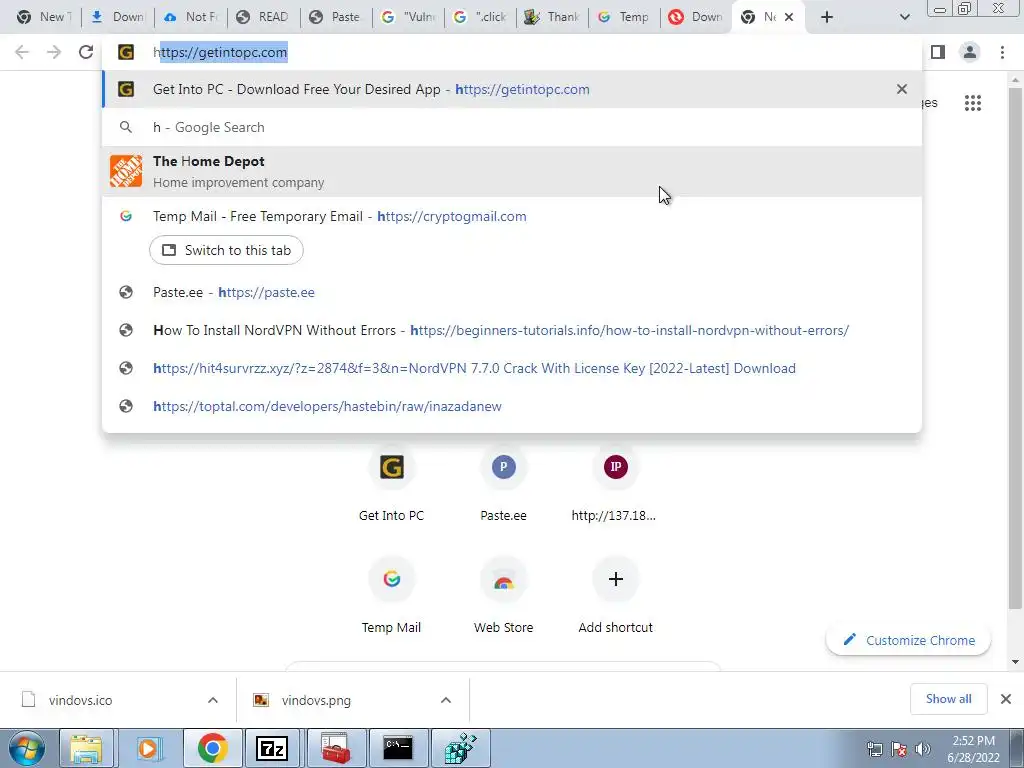Viewport: 1024px width, 768px height.
Task: Open Temp Mail shortcut tile
Action: tap(391, 597)
